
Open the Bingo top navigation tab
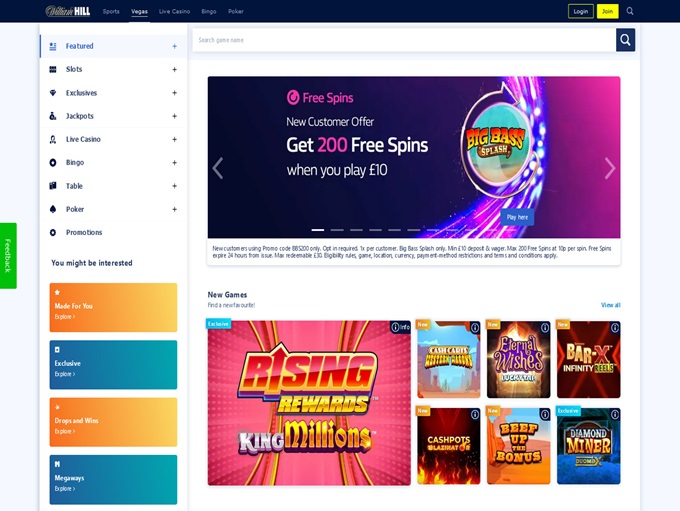pyautogui.click(x=209, y=11)
